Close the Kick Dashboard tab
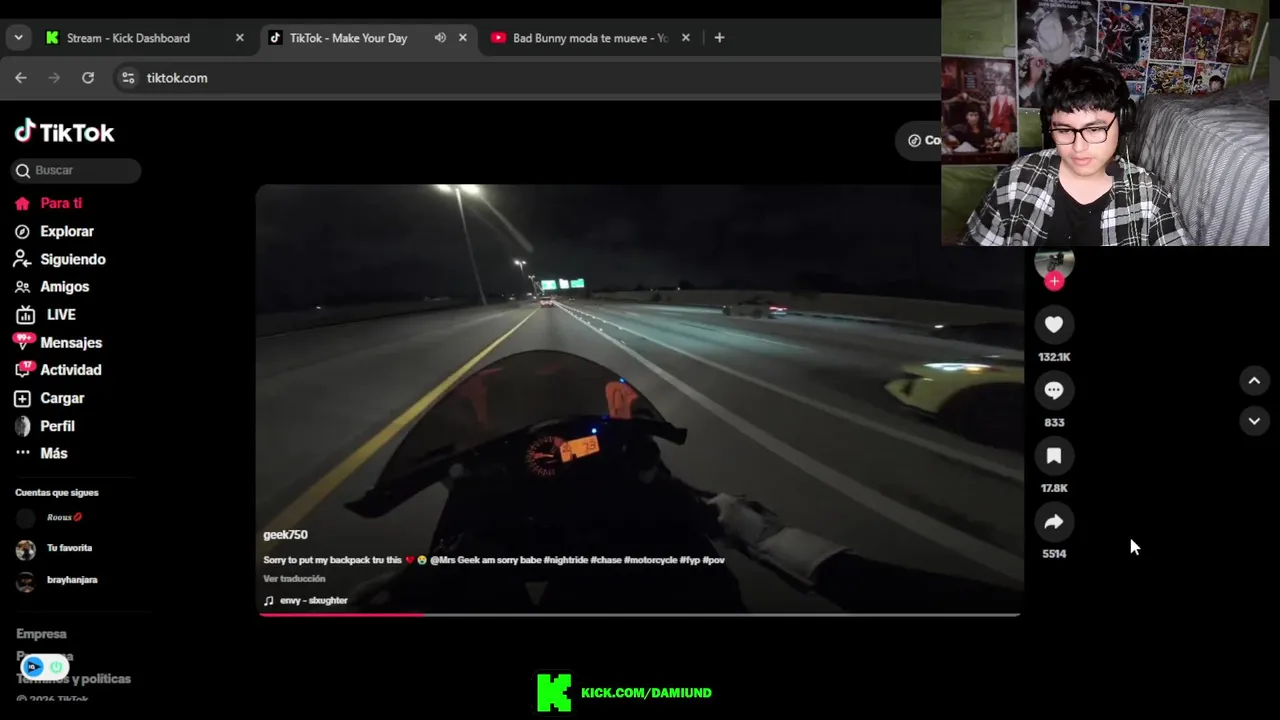Viewport: 1280px width, 720px height. (x=239, y=38)
